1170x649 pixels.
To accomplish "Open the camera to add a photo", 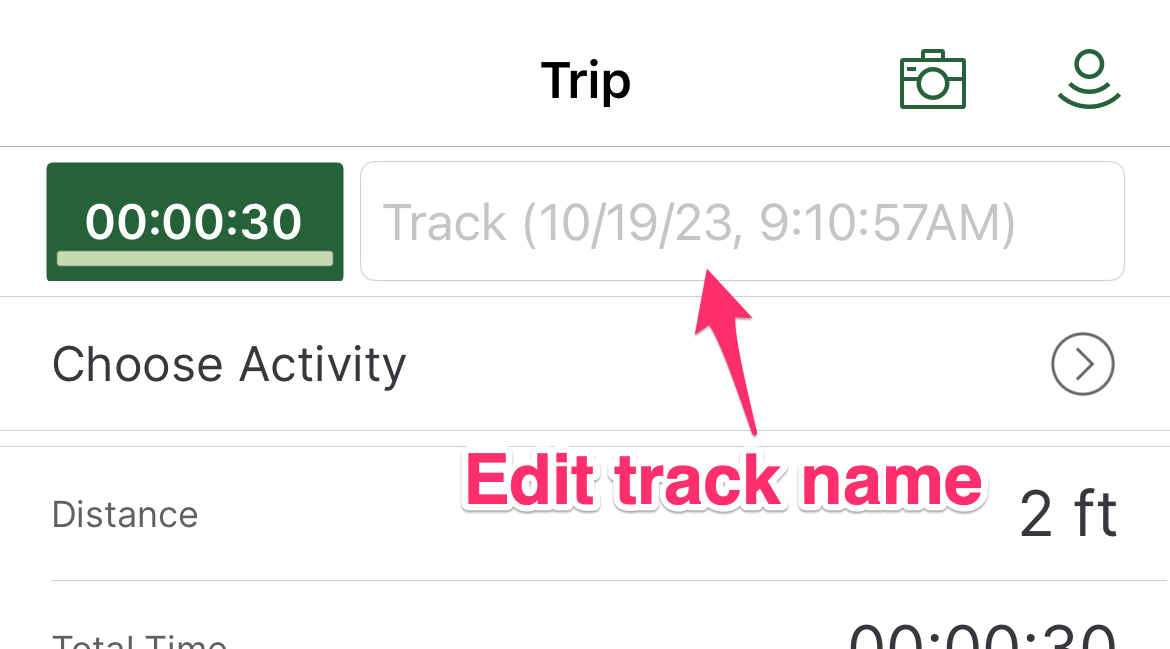I will pos(933,79).
